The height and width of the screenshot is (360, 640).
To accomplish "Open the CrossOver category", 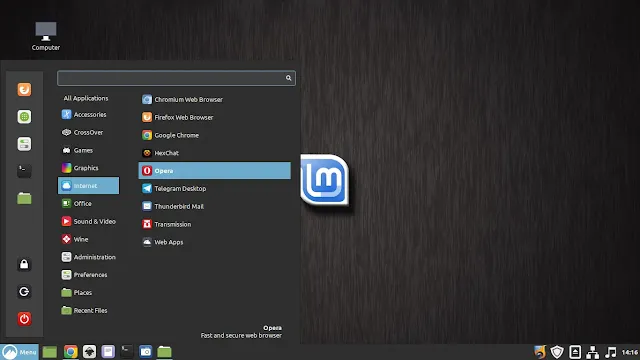I will 88,132.
